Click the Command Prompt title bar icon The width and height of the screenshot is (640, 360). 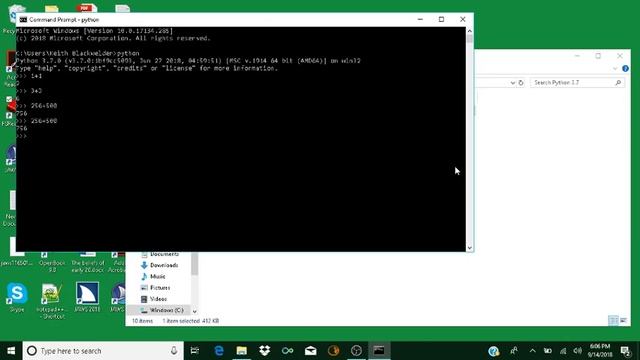click(23, 20)
